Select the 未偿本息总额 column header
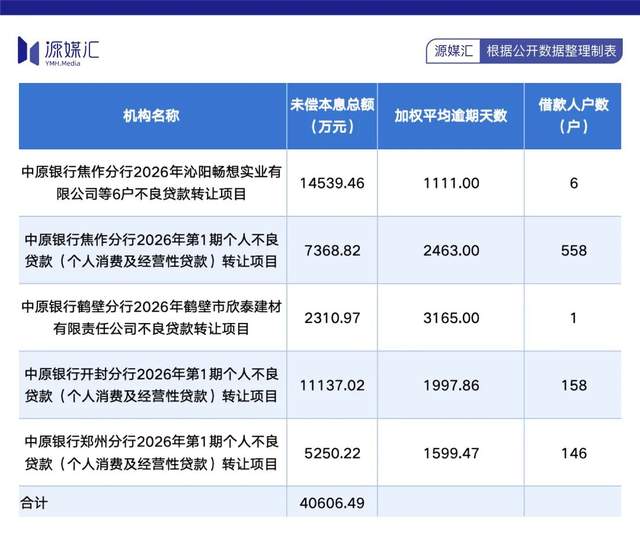The width and height of the screenshot is (640, 537). click(331, 115)
